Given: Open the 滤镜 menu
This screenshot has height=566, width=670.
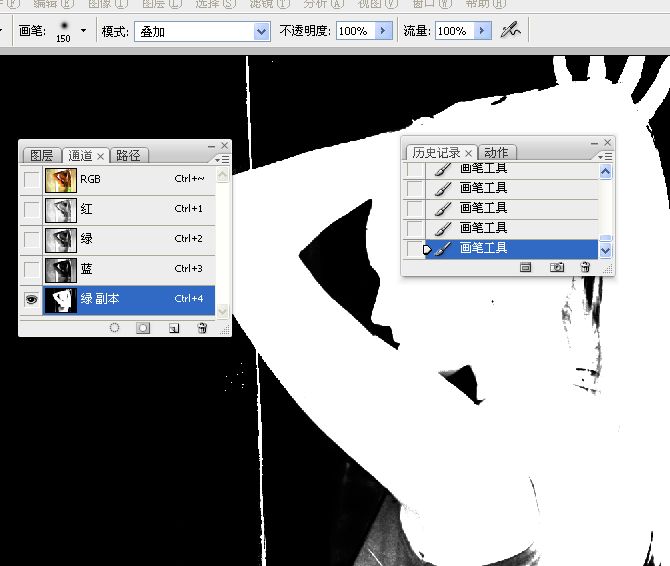Looking at the screenshot, I should (270, 4).
